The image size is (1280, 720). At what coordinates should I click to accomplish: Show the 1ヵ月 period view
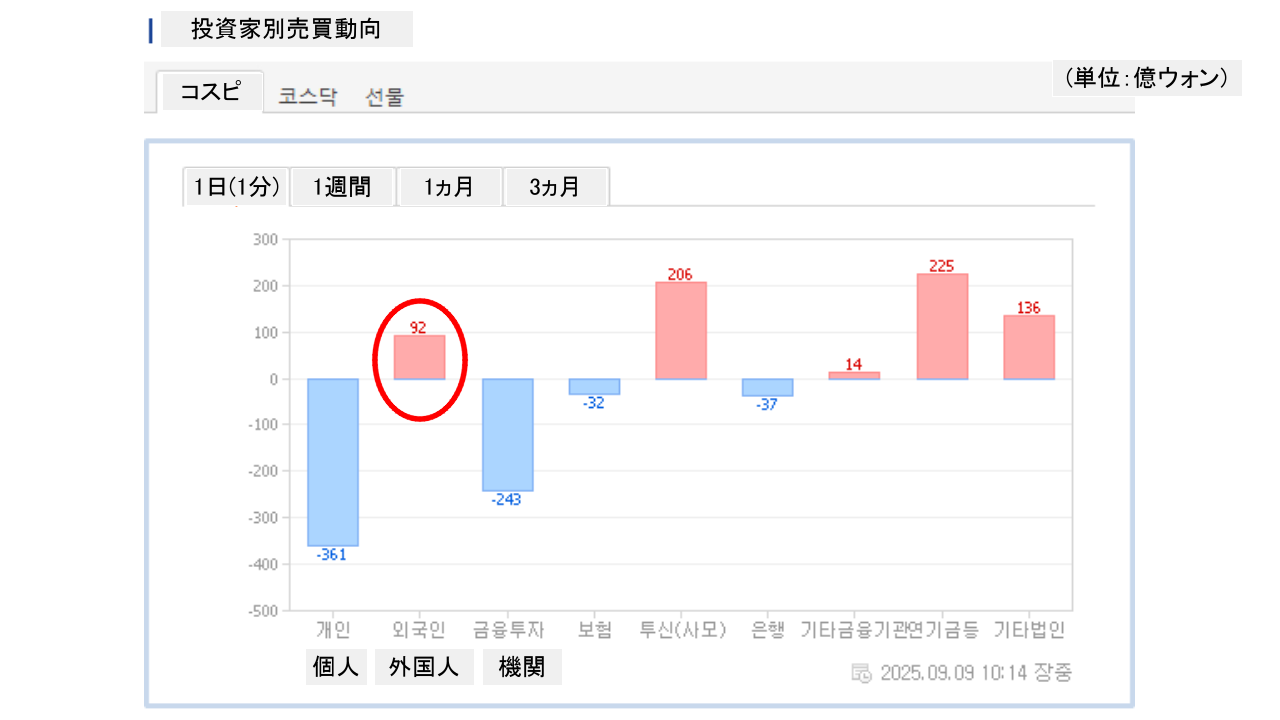449,187
